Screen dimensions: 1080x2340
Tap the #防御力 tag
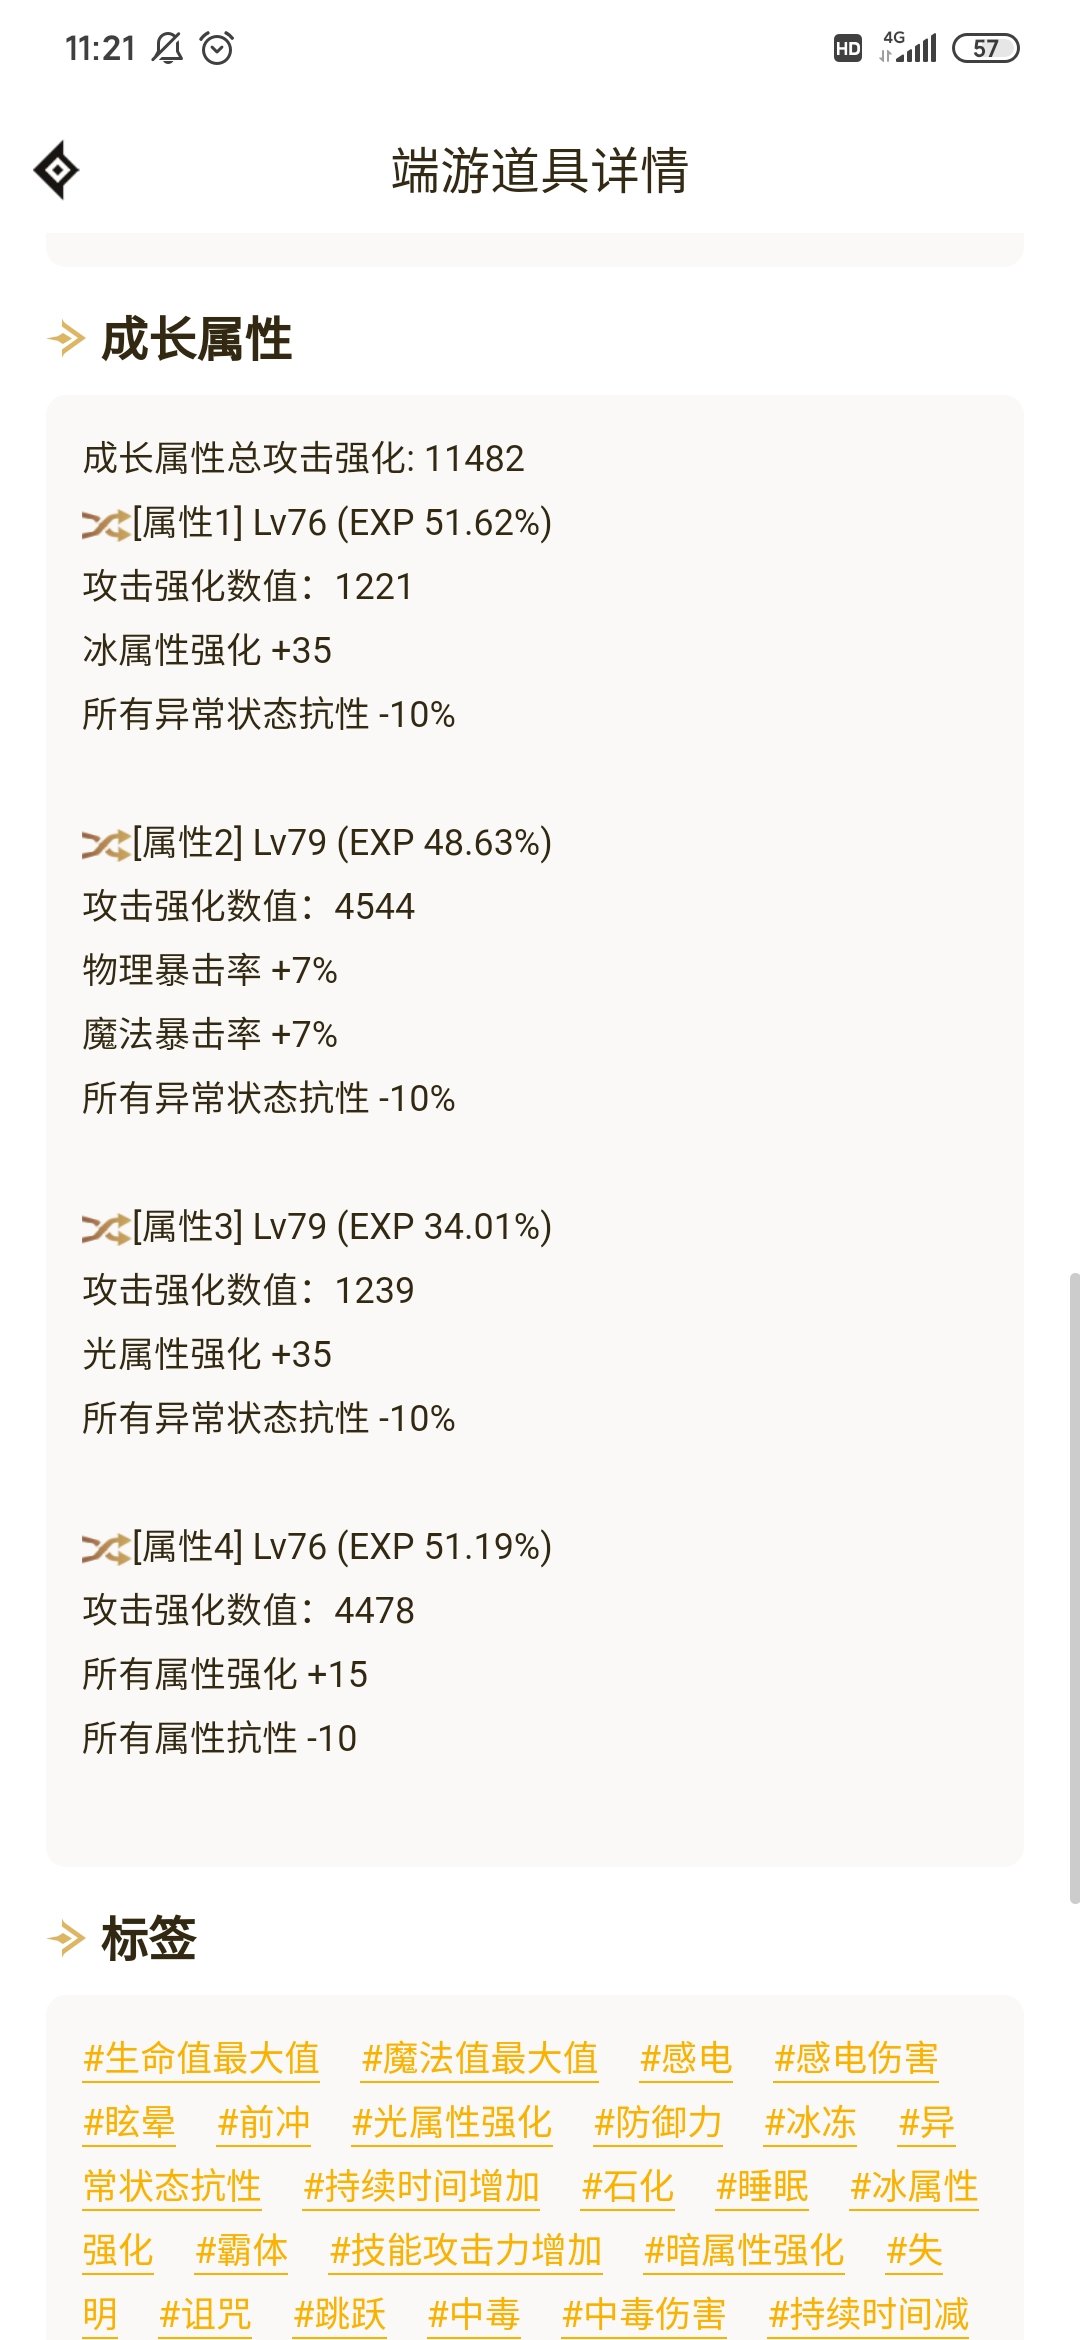658,2122
